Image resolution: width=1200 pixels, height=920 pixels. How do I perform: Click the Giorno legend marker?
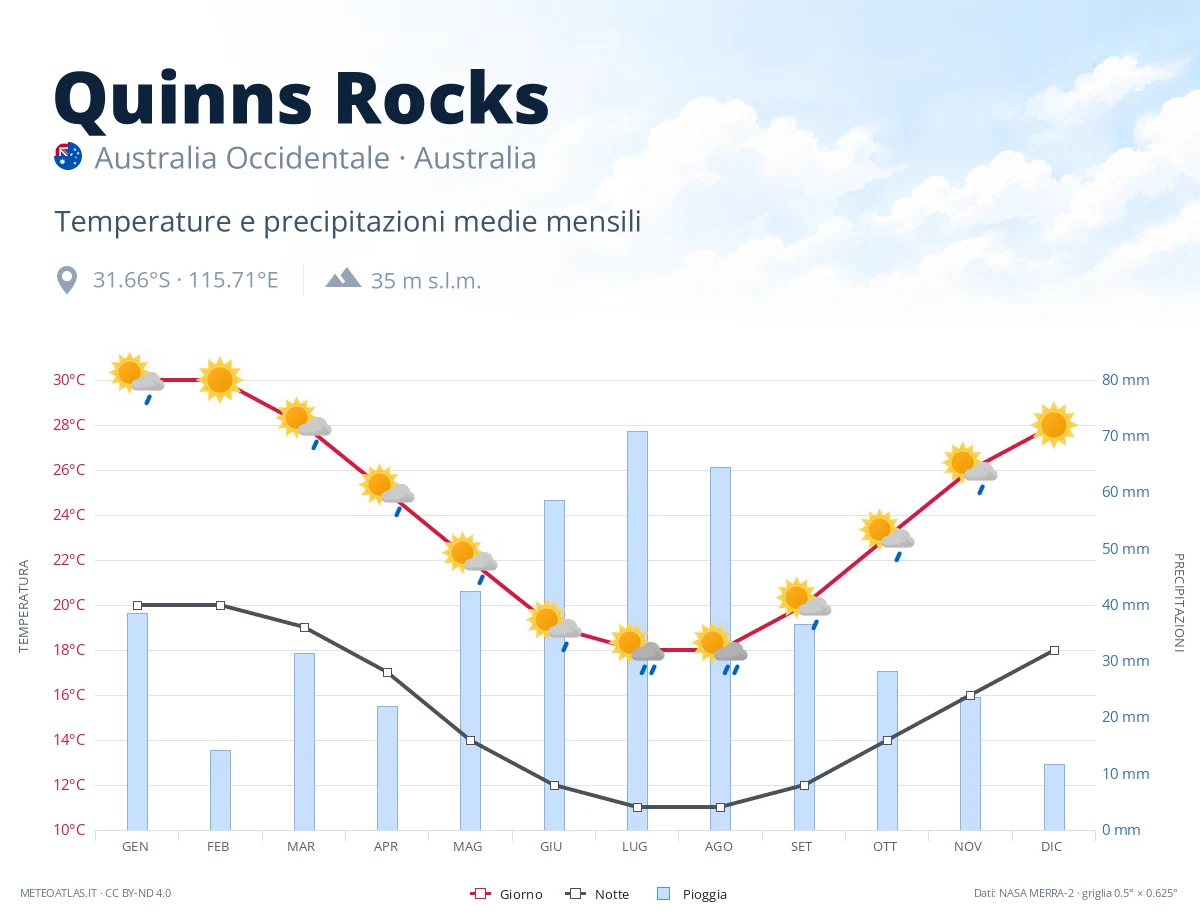point(479,894)
